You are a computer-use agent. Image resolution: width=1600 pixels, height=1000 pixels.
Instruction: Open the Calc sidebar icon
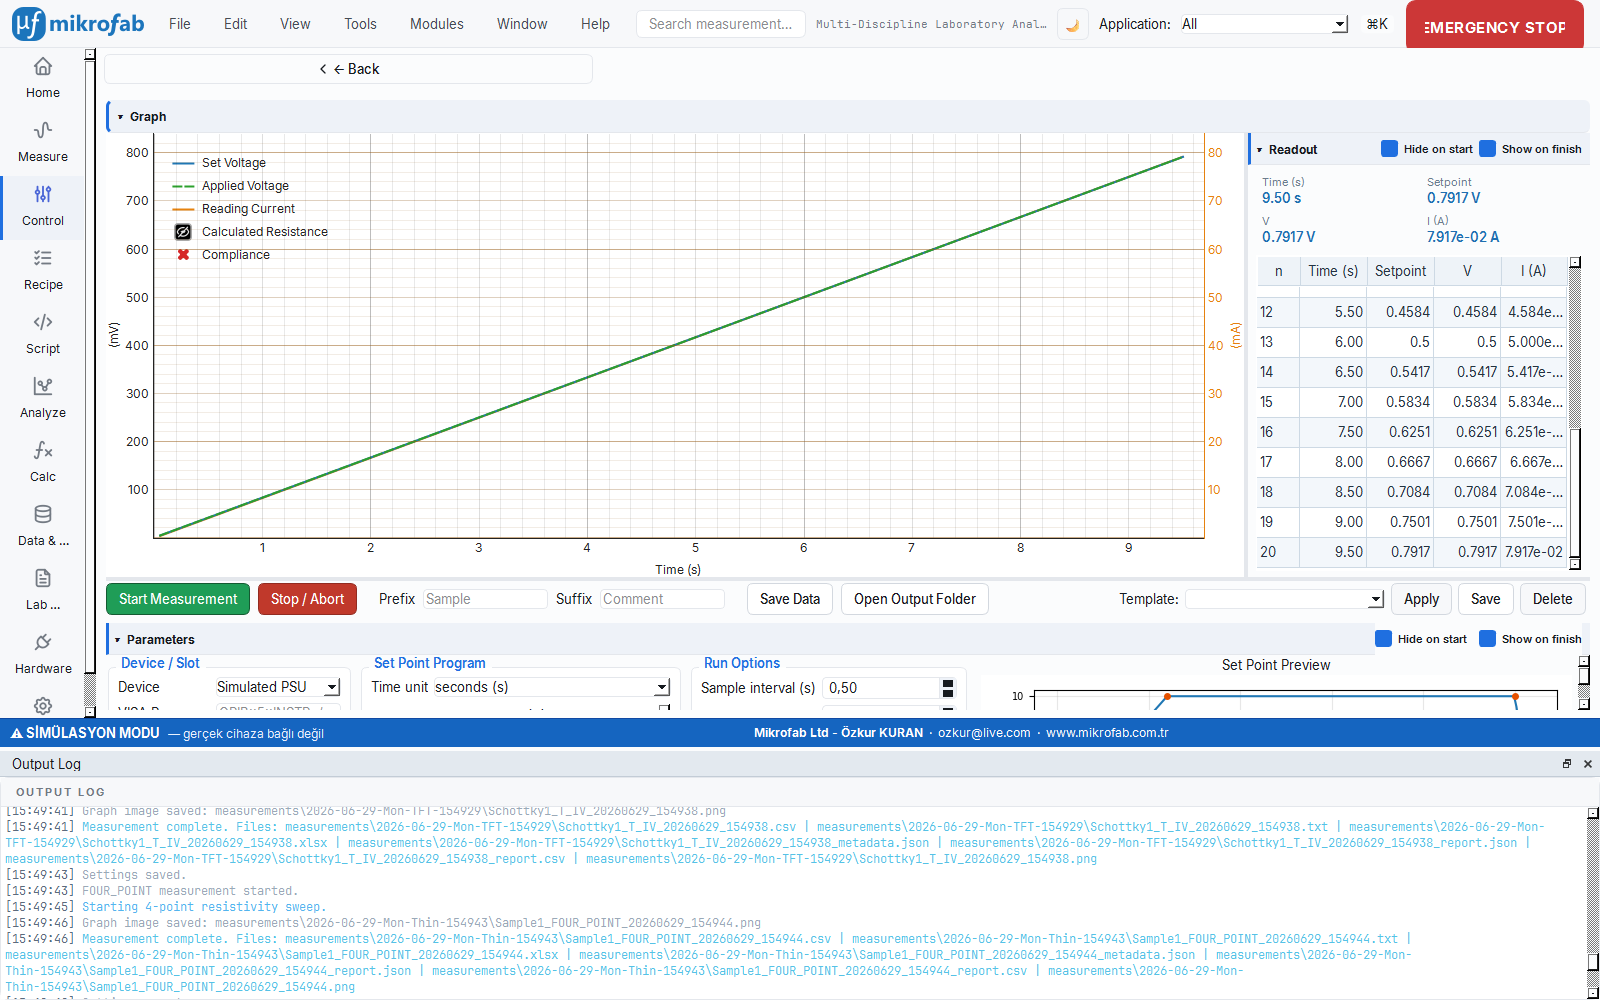(x=42, y=462)
